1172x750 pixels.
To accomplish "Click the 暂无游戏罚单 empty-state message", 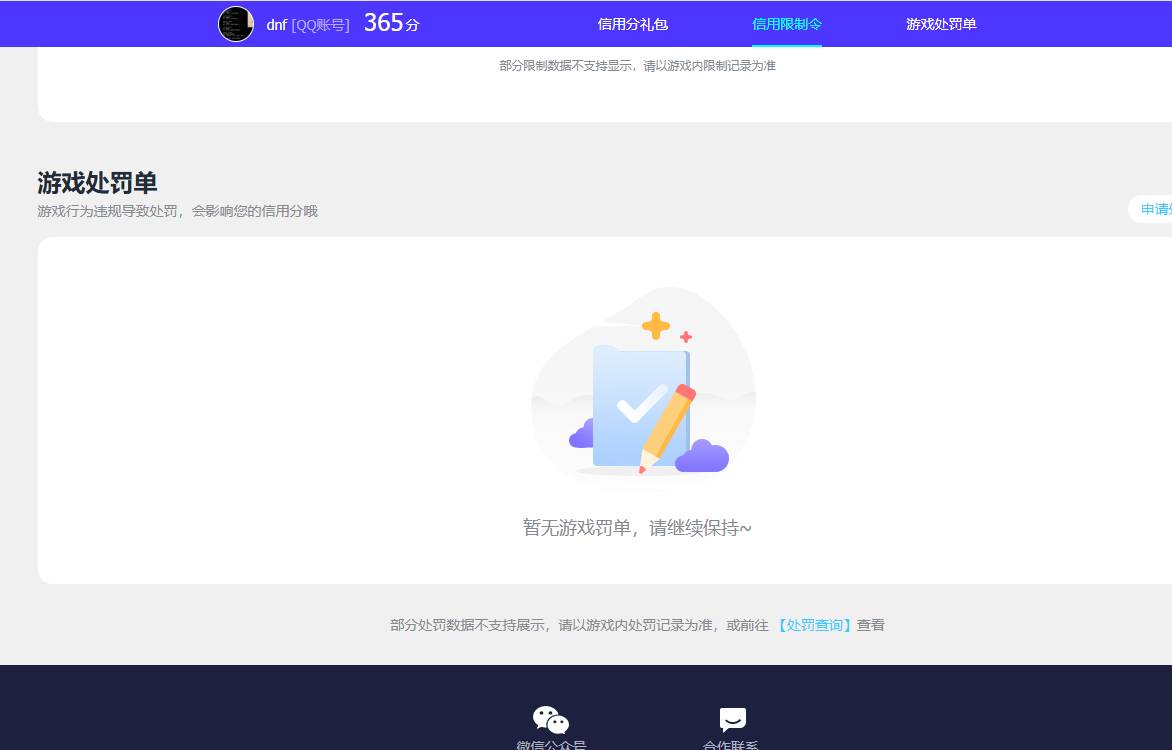I will point(637,527).
